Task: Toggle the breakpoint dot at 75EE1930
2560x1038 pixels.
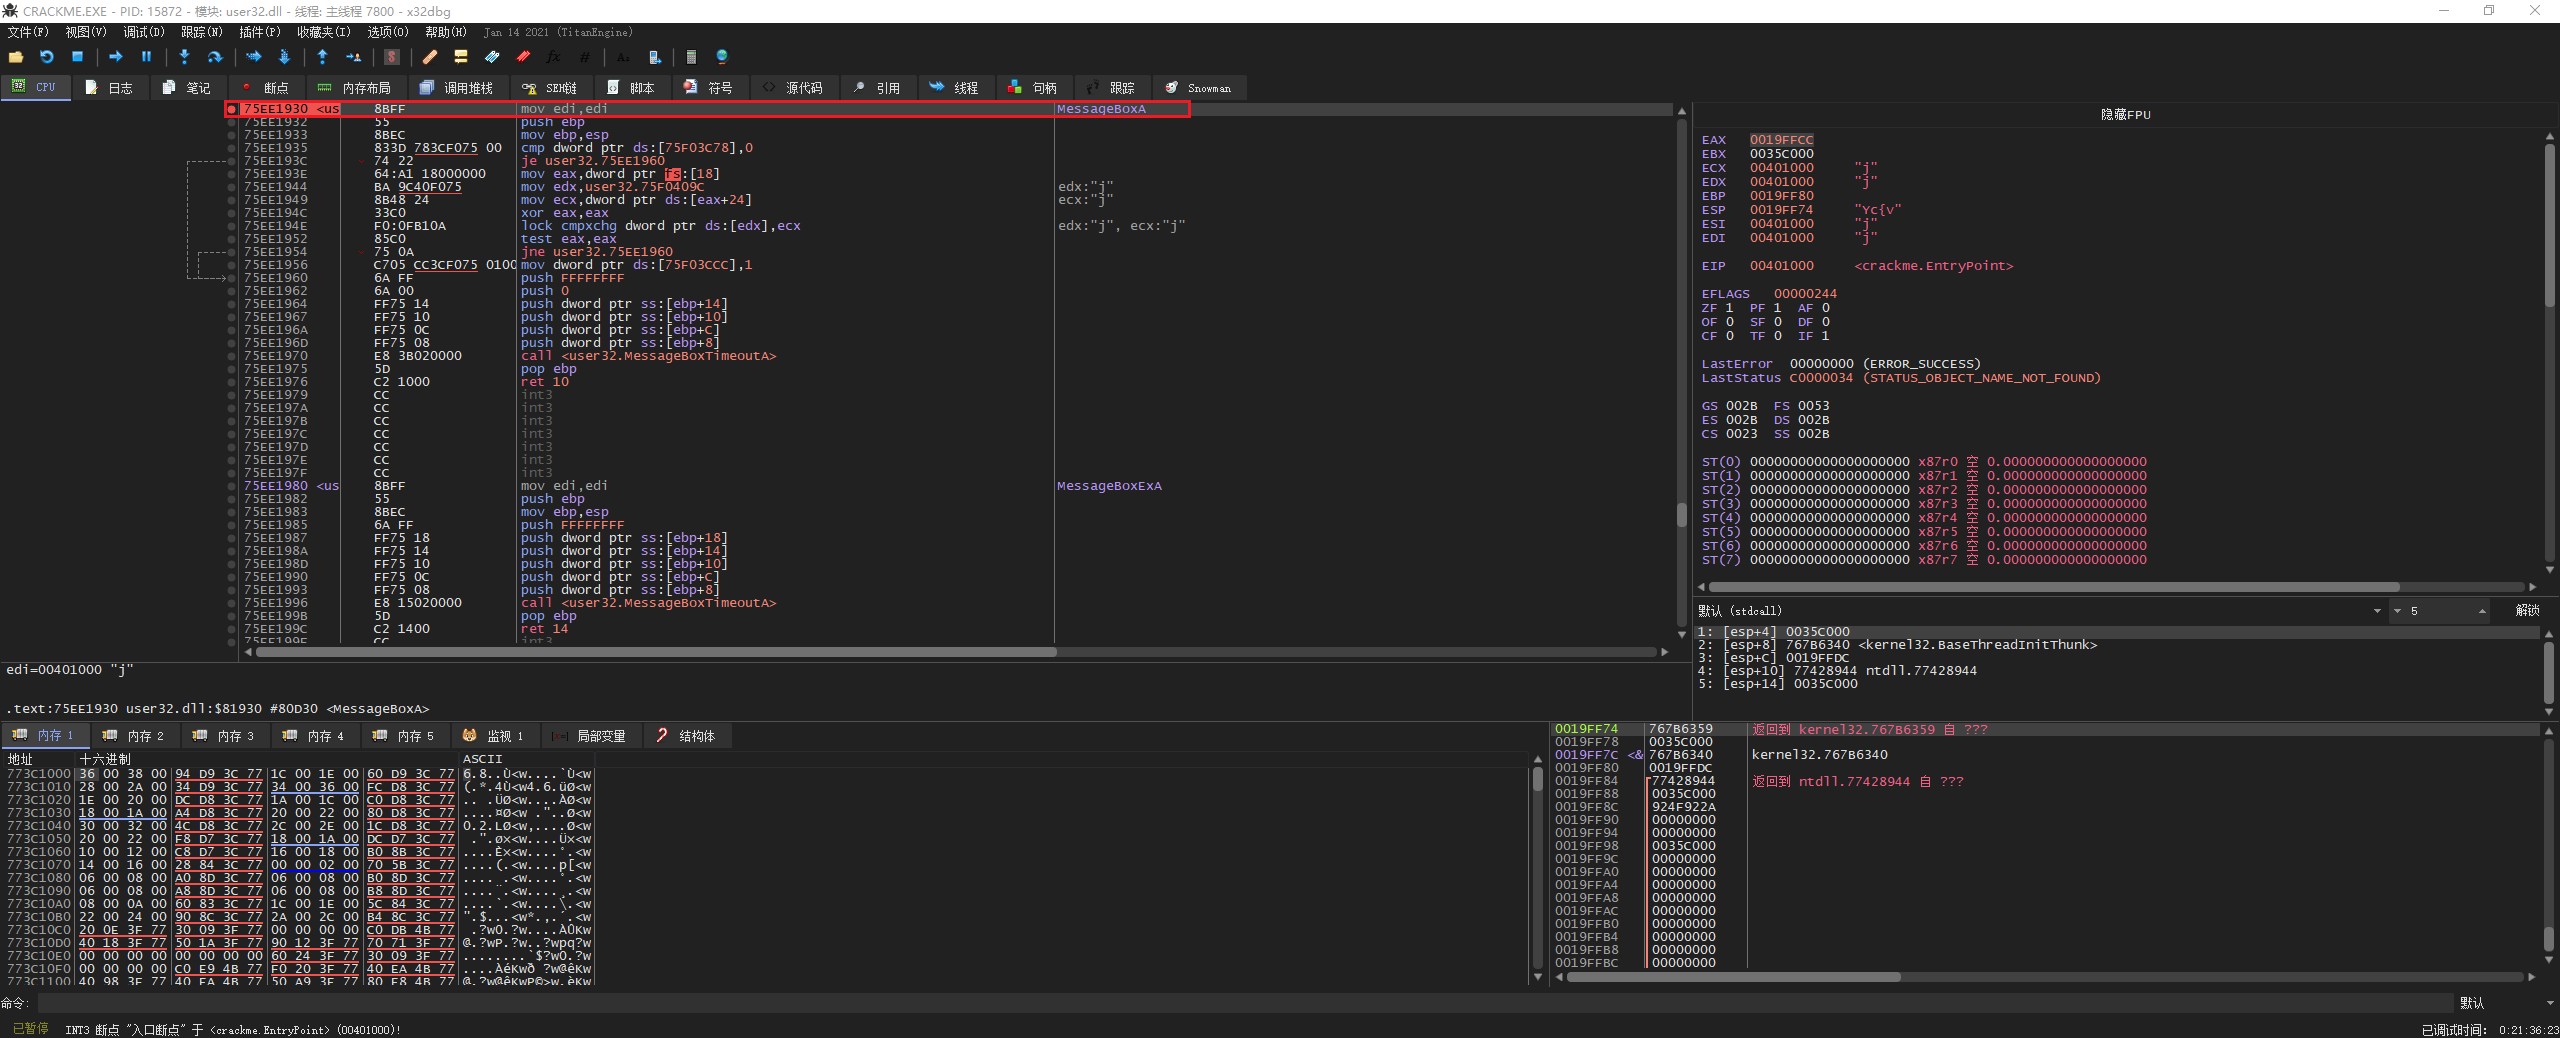Action: 232,109
